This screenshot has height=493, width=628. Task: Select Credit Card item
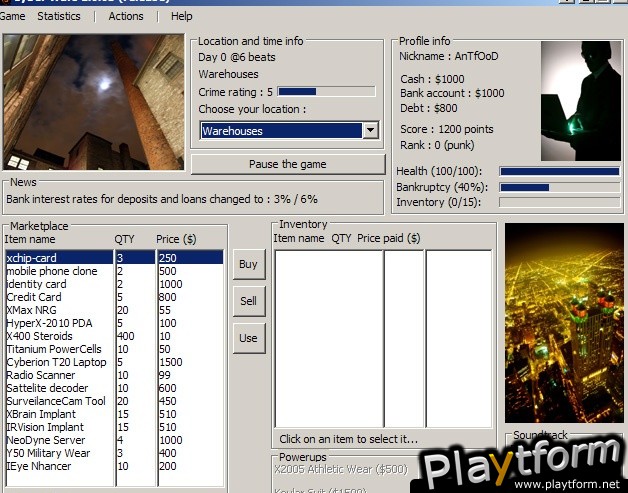[59, 297]
